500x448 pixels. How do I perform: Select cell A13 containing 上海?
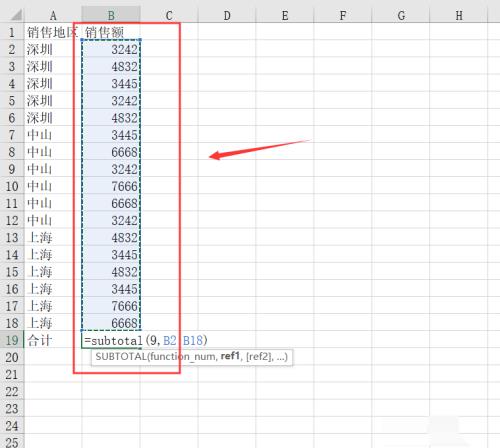53,237
